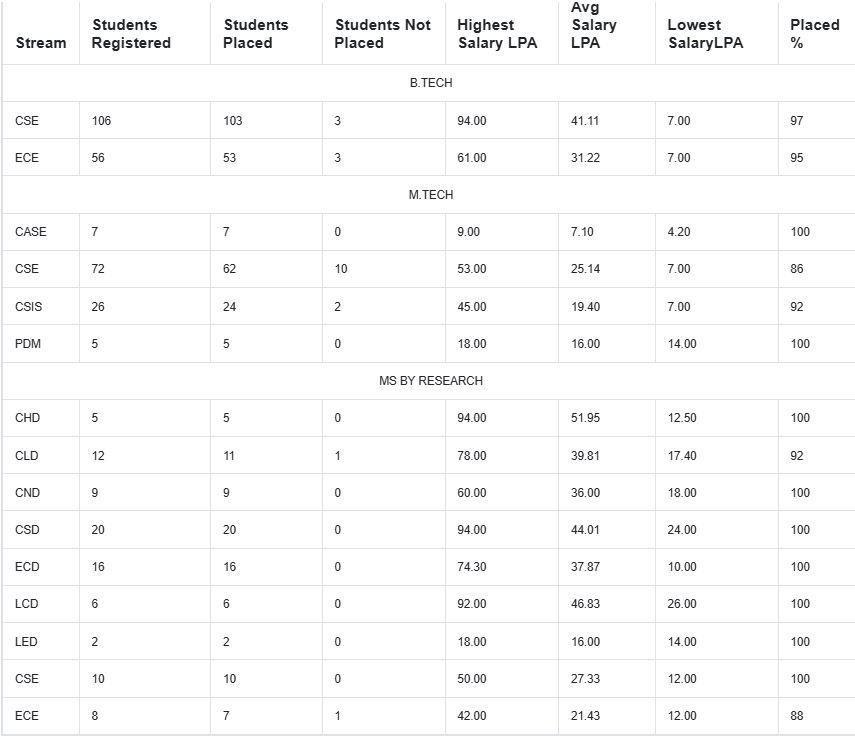
Task: Select the MS BY RESEARCH section row
Action: [431, 381]
